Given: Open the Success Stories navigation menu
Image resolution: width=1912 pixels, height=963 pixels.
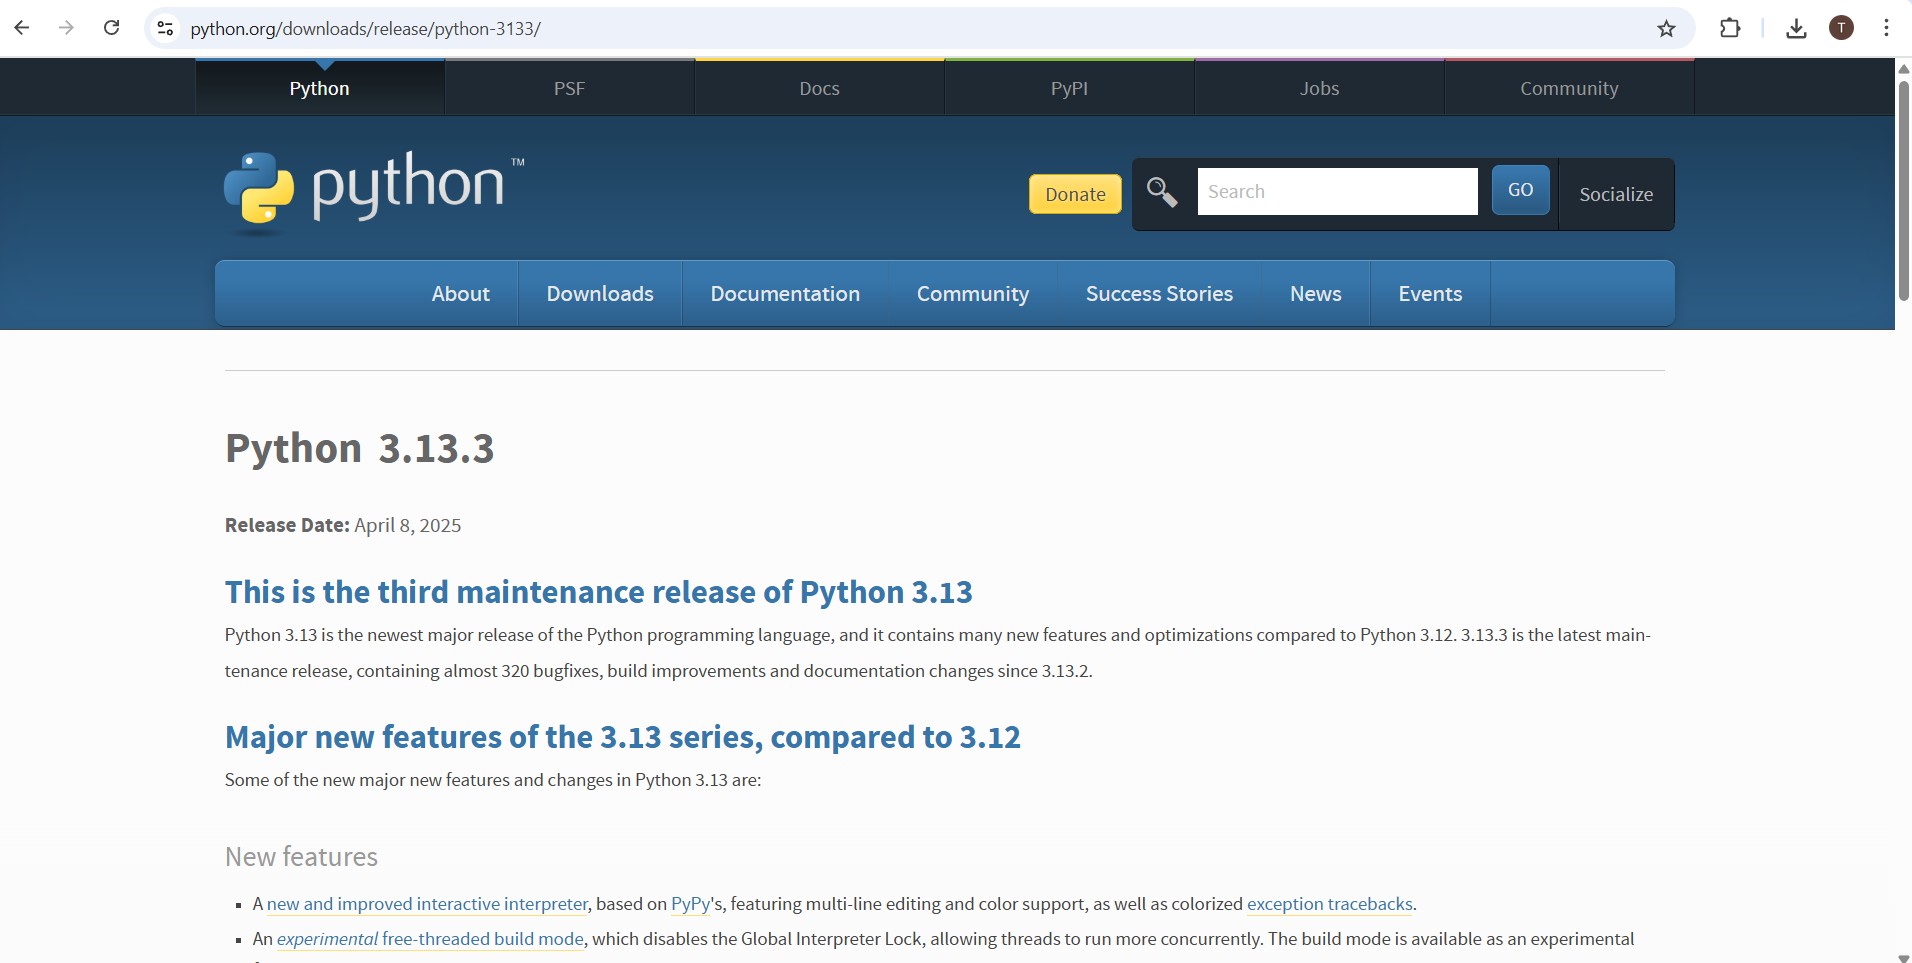Looking at the screenshot, I should tap(1159, 294).
